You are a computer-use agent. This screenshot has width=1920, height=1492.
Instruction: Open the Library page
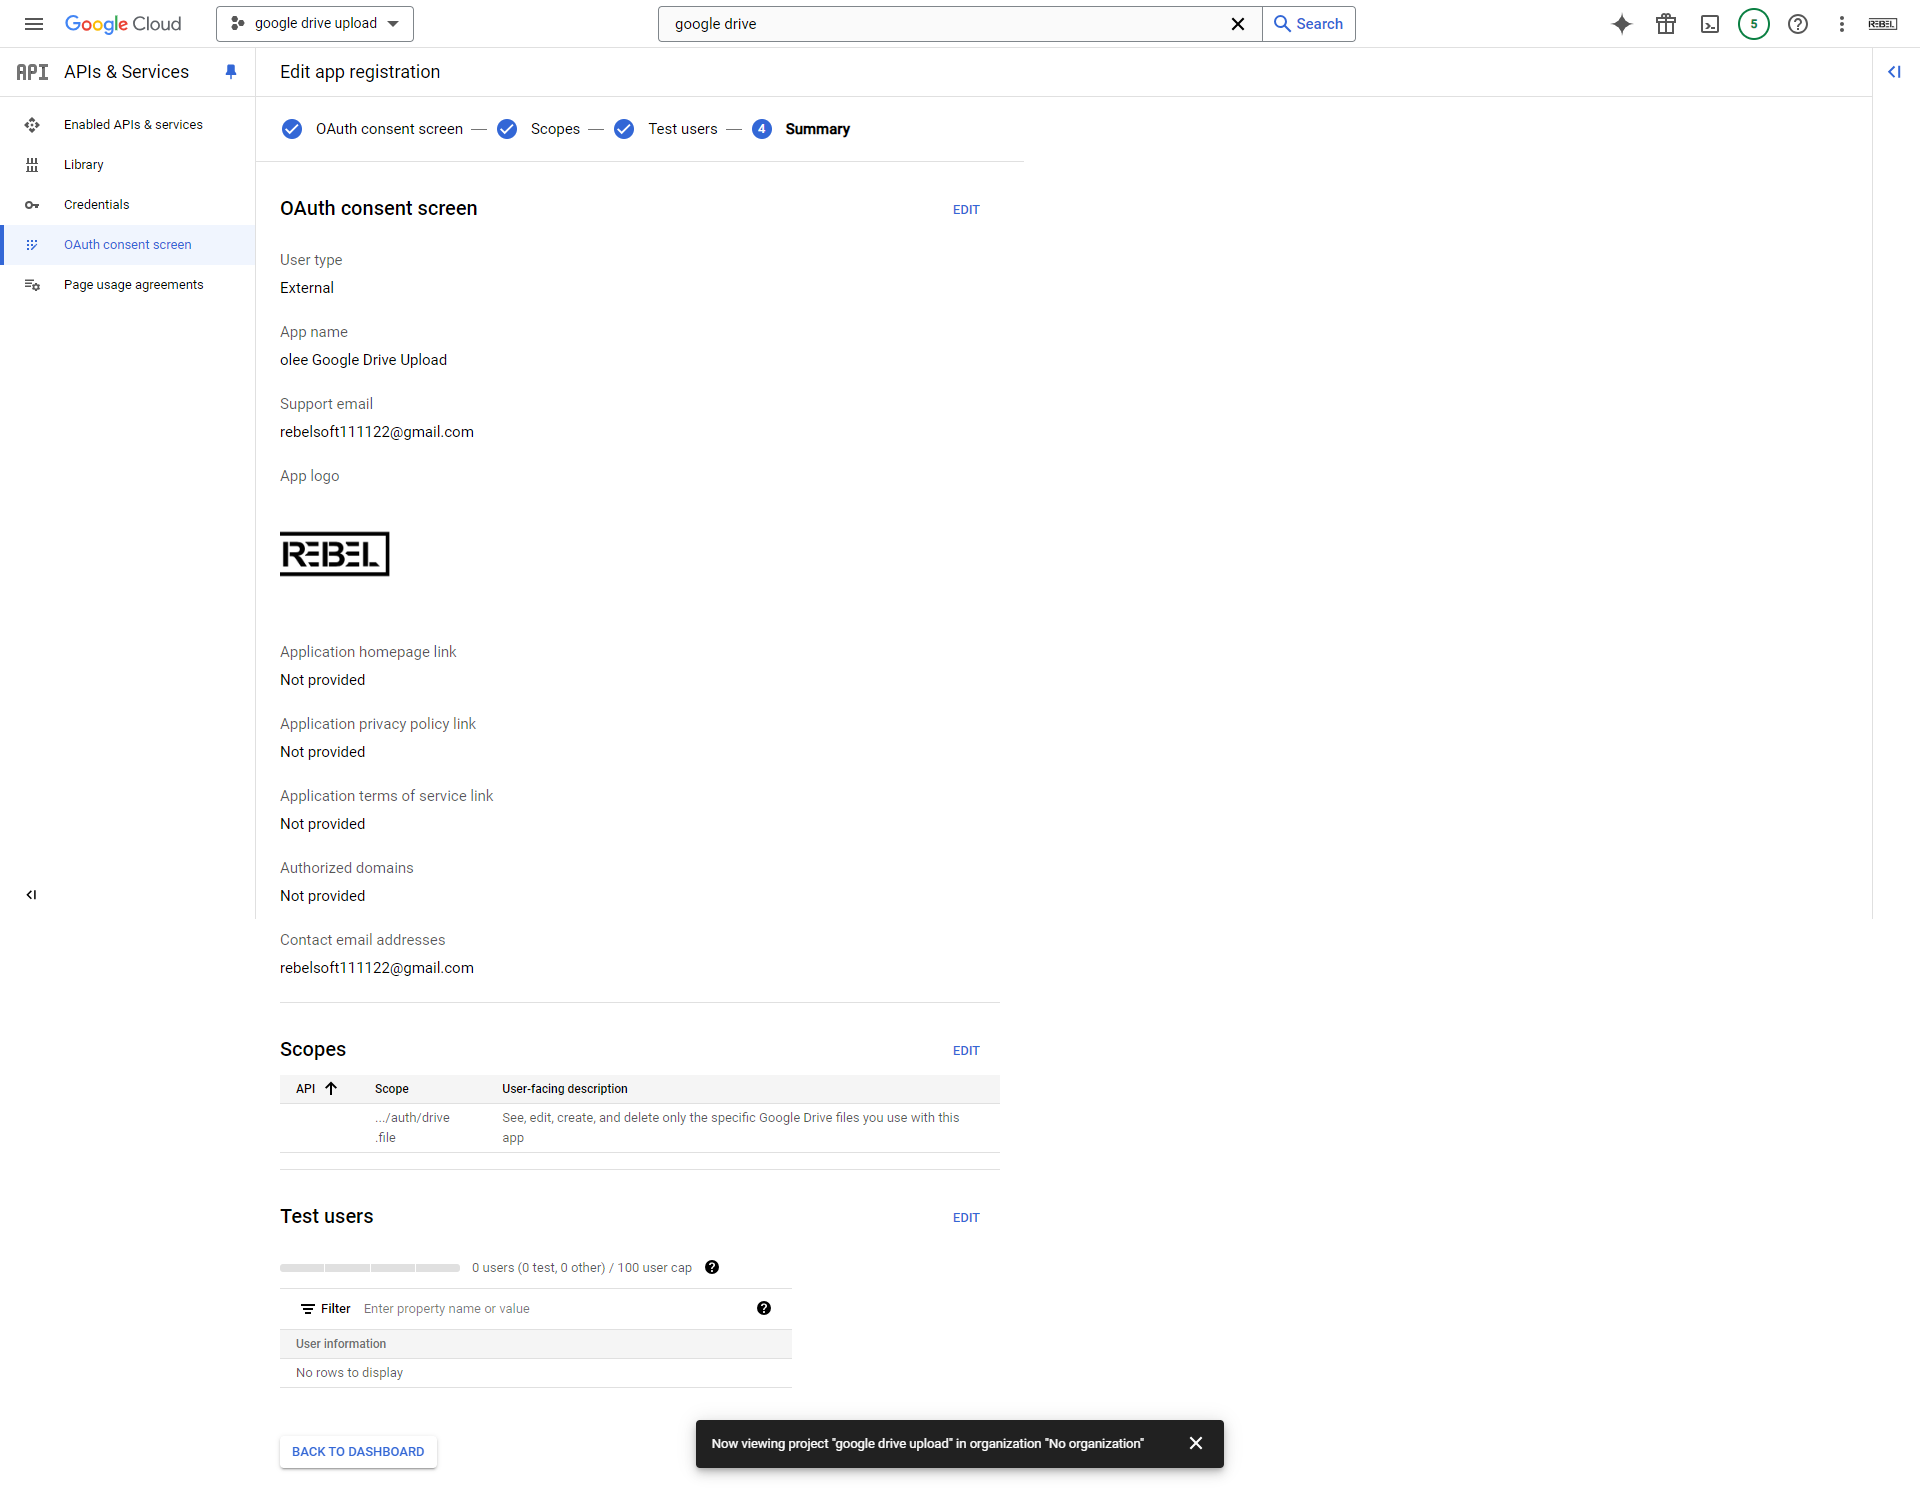[84, 165]
